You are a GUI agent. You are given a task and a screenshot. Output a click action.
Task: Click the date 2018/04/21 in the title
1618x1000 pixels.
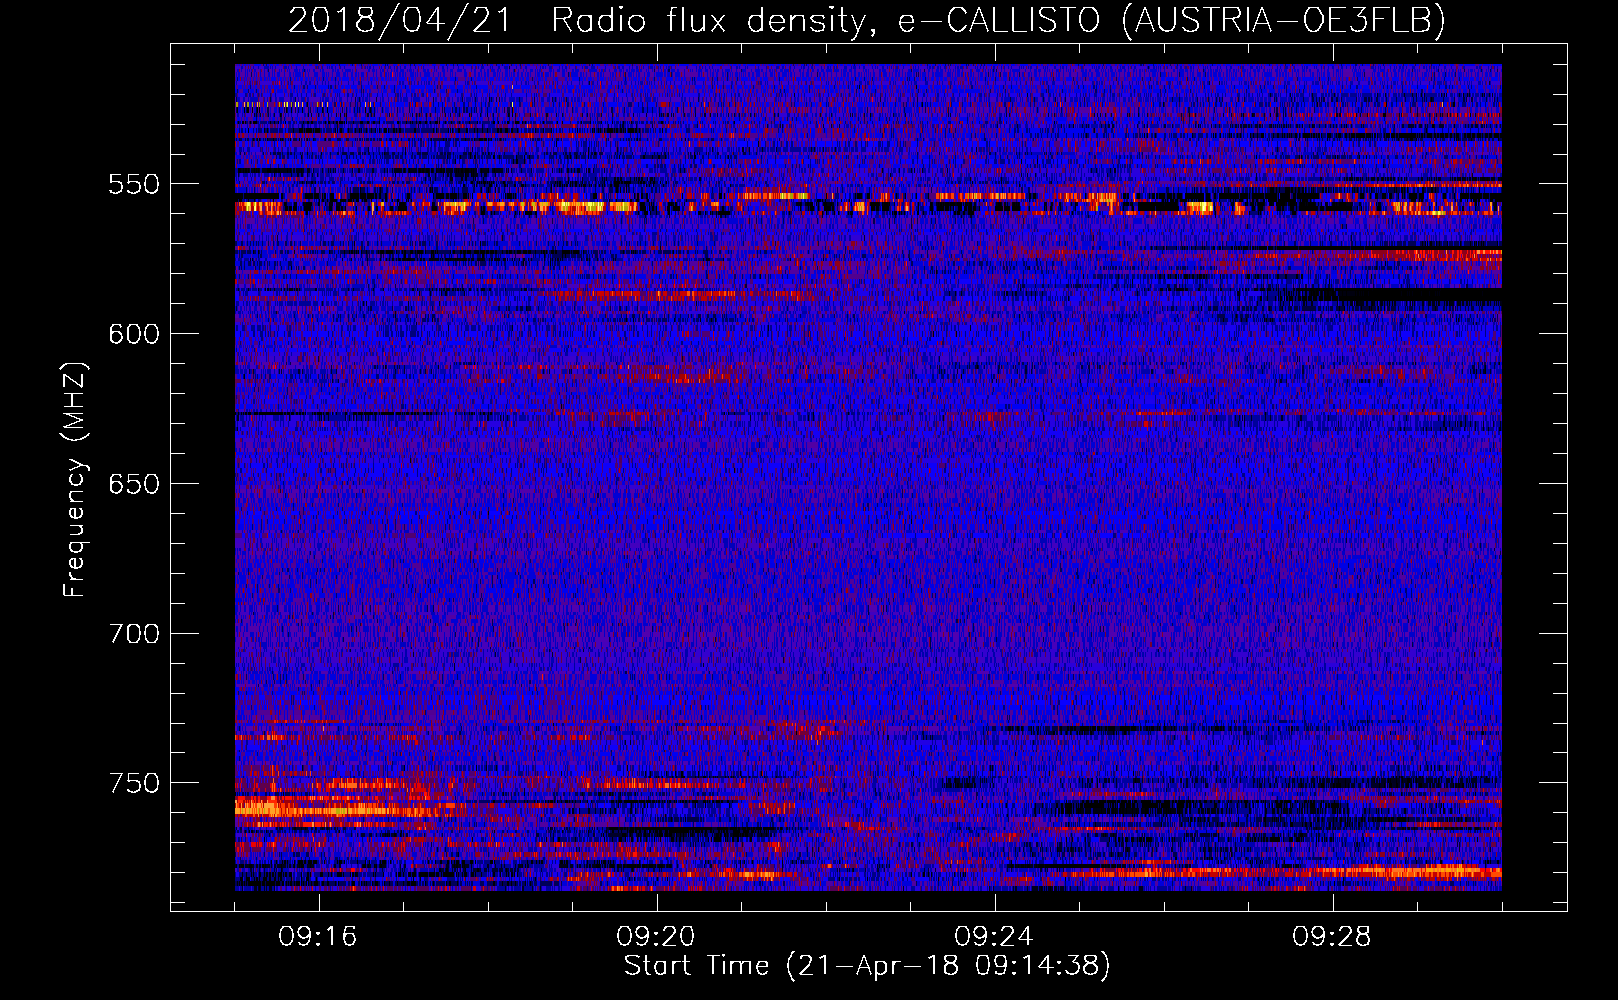click(399, 20)
